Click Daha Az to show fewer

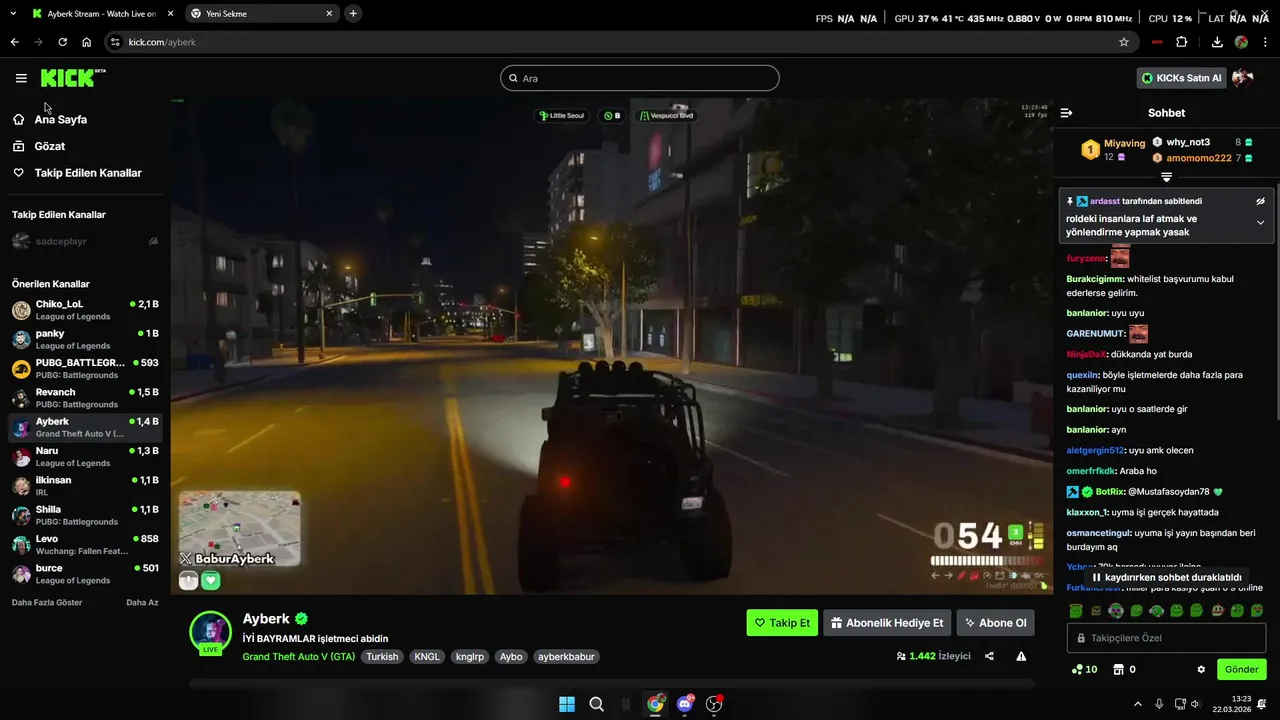coord(142,602)
